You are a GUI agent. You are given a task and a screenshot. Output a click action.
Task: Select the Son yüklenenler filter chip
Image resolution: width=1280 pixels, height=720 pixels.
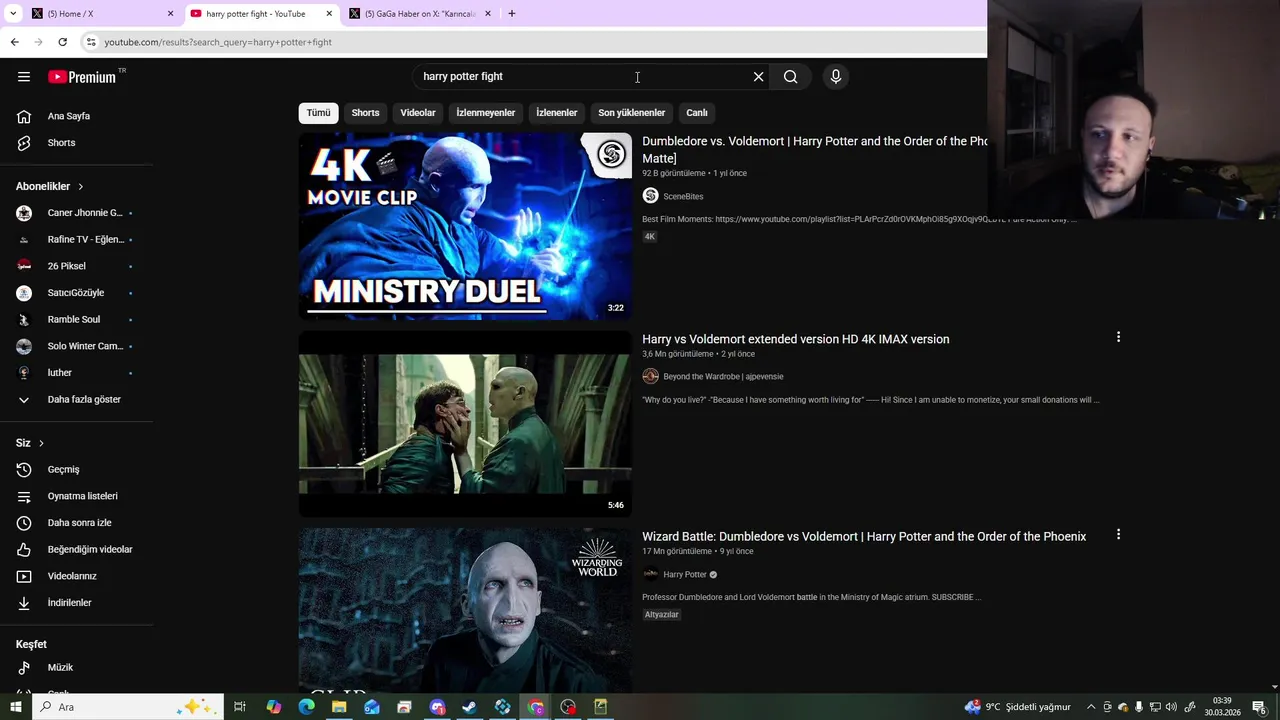click(631, 113)
